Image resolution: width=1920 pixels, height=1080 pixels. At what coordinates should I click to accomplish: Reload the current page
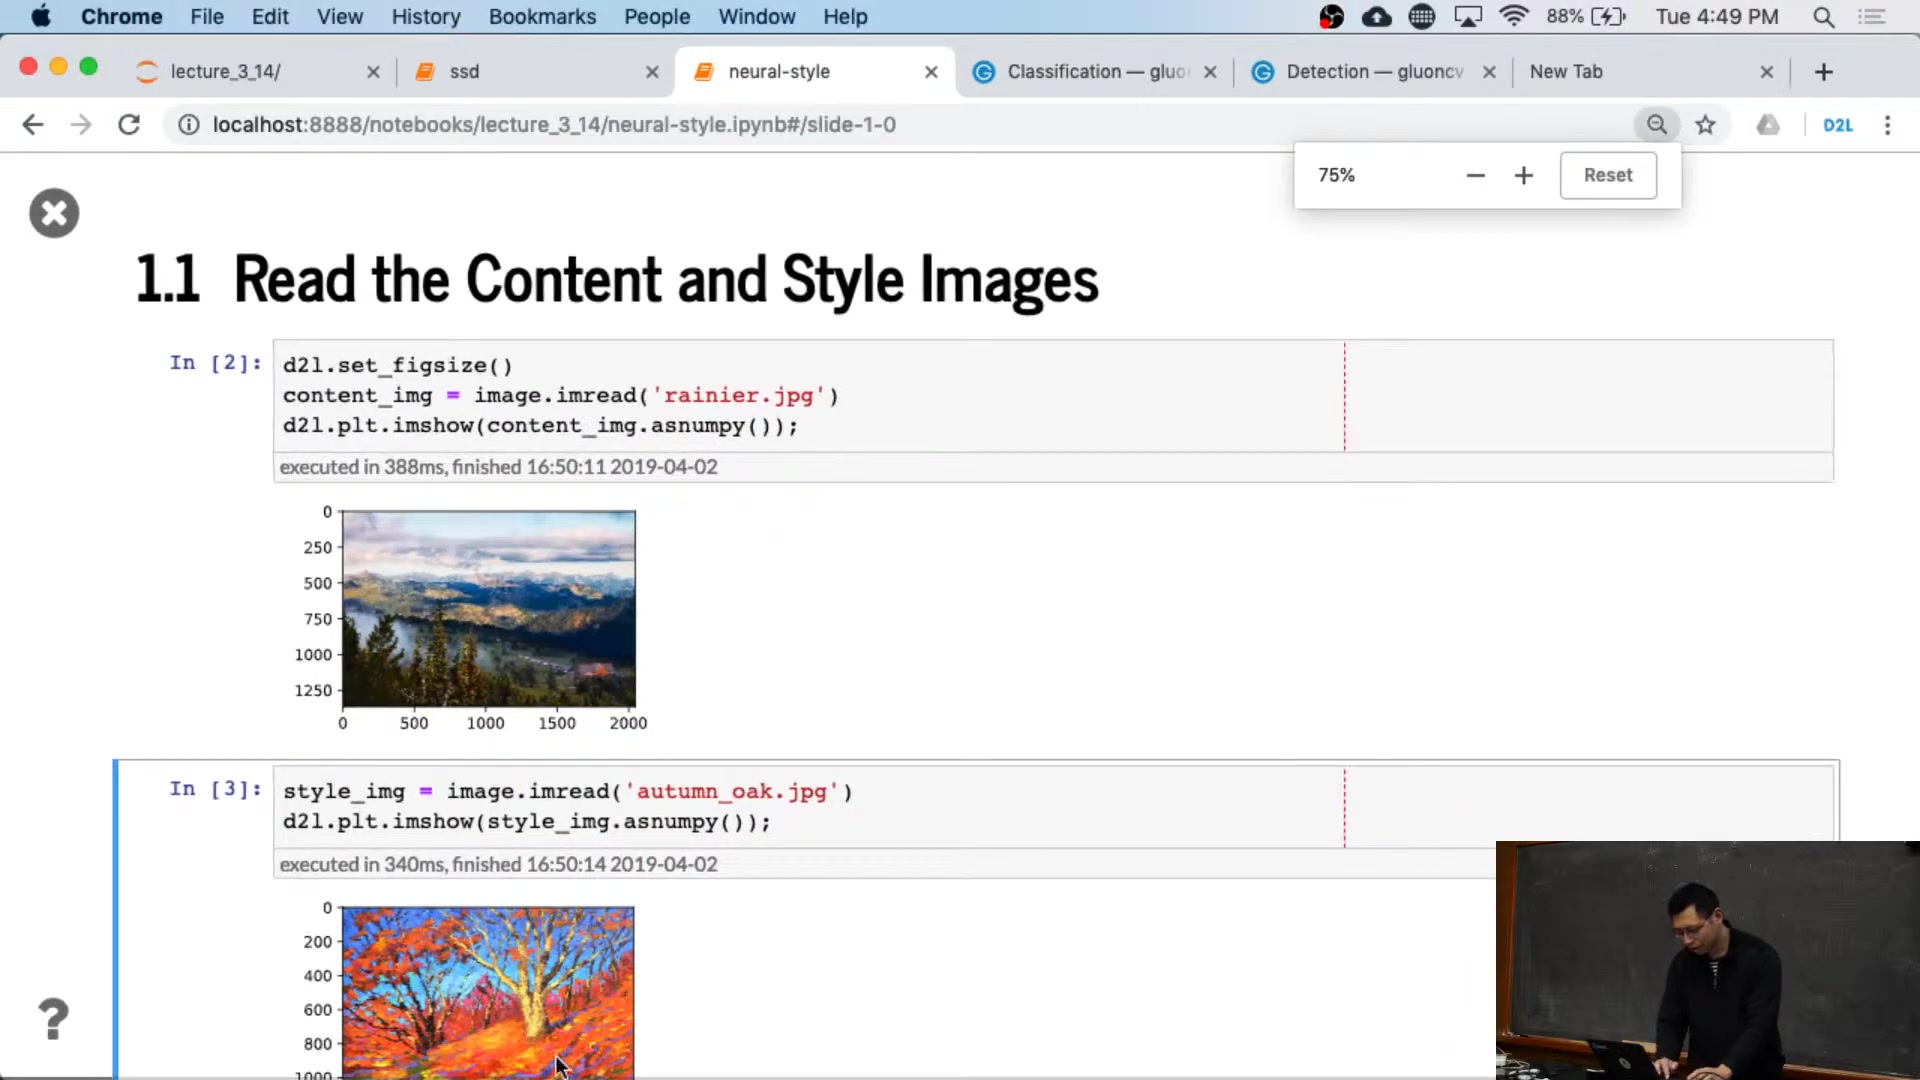point(129,125)
